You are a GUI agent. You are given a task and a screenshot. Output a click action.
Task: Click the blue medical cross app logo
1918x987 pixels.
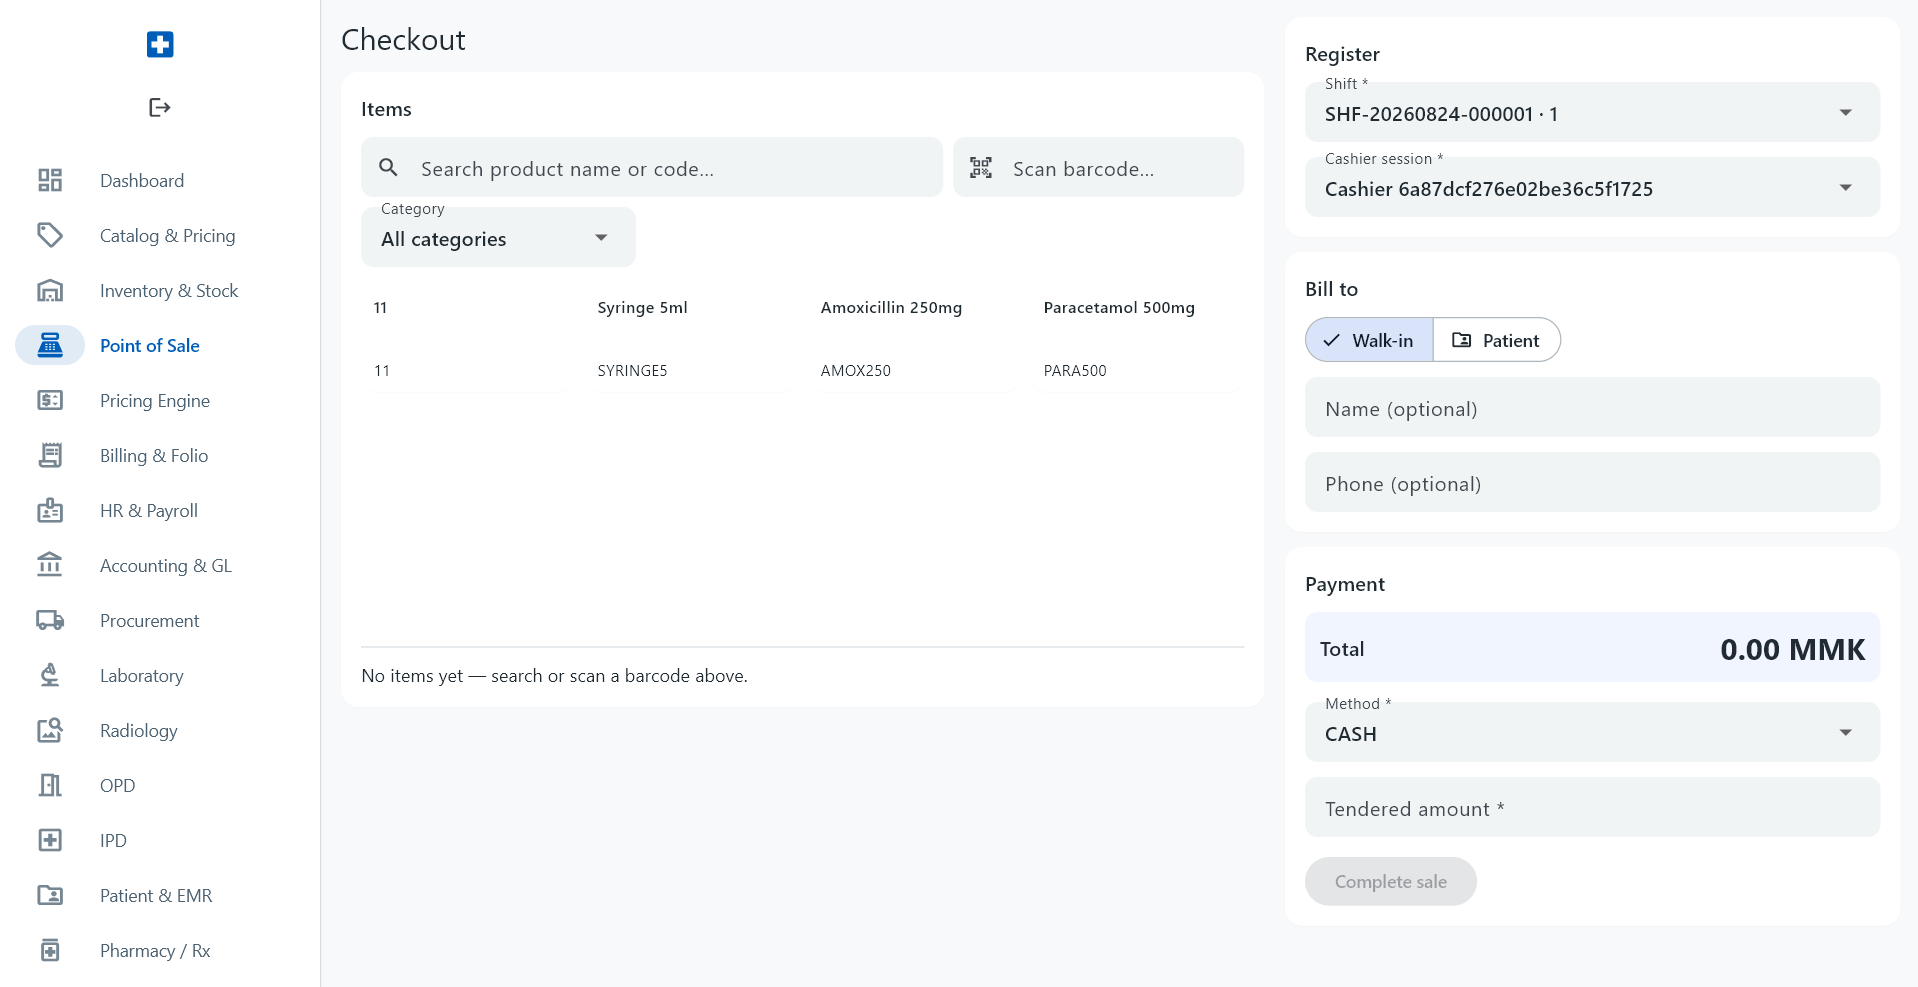coord(160,44)
